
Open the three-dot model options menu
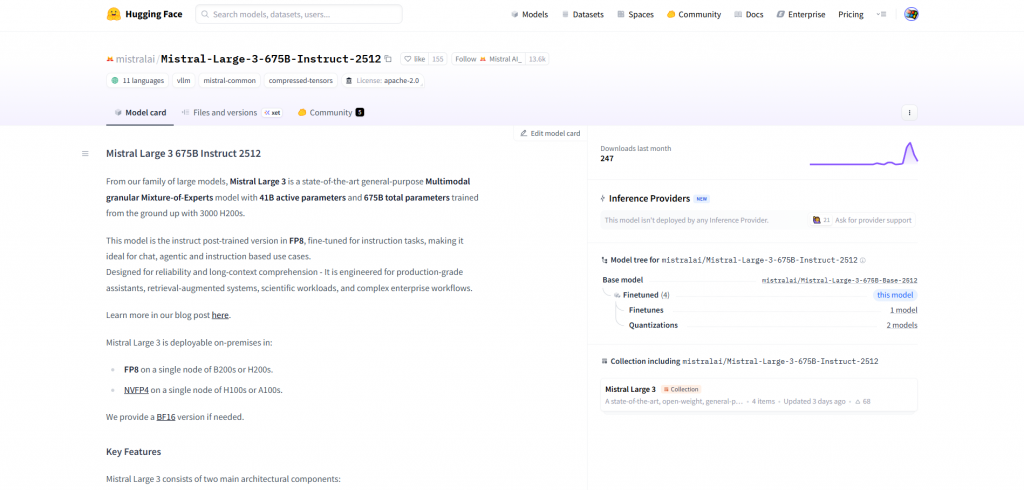[x=909, y=112]
